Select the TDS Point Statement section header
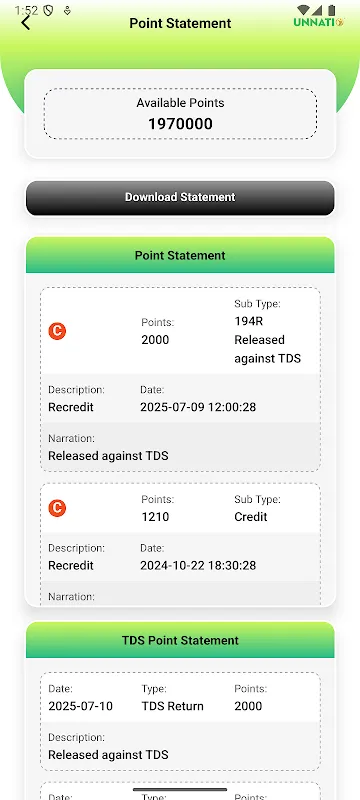Screen dimensions: 360x800 click(x=180, y=640)
